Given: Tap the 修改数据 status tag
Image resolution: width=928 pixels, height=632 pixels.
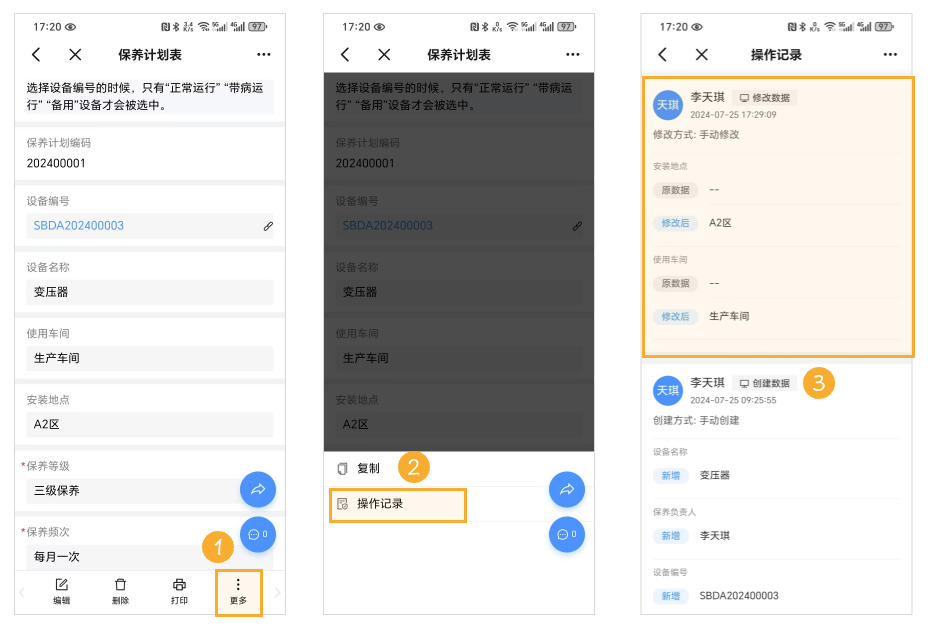Looking at the screenshot, I should point(766,96).
